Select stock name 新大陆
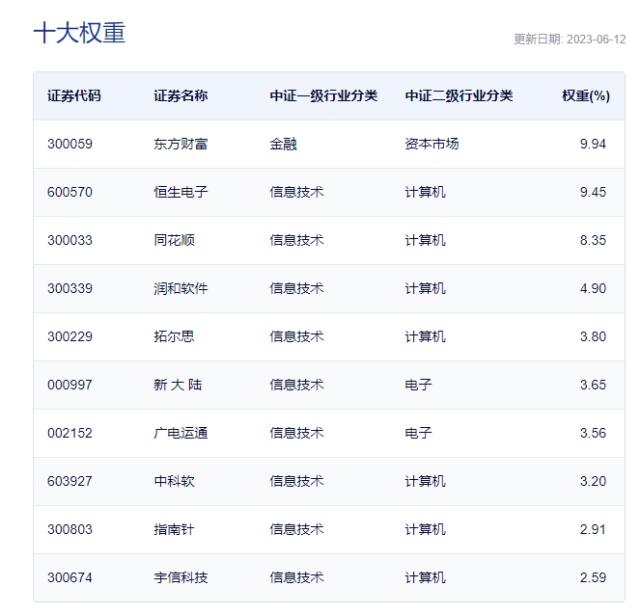The image size is (640, 614). (178, 385)
